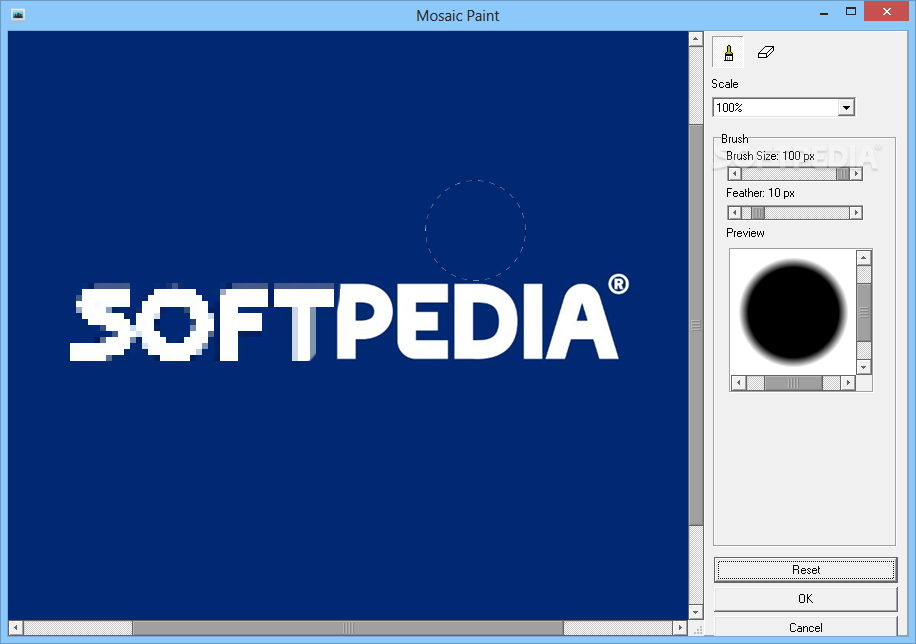Click the 'Preview' label

[x=745, y=233]
